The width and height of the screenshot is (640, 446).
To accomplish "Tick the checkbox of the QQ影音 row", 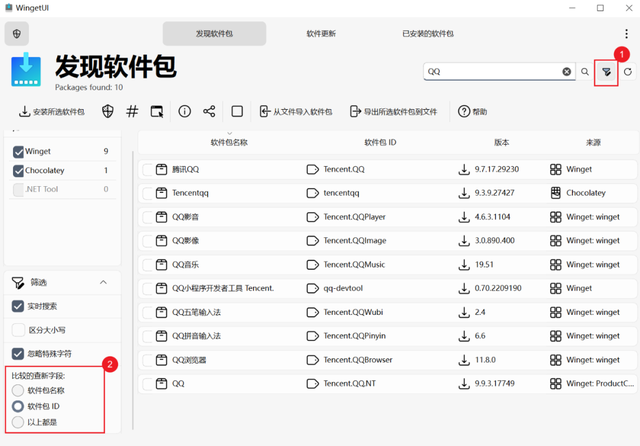I will [147, 217].
